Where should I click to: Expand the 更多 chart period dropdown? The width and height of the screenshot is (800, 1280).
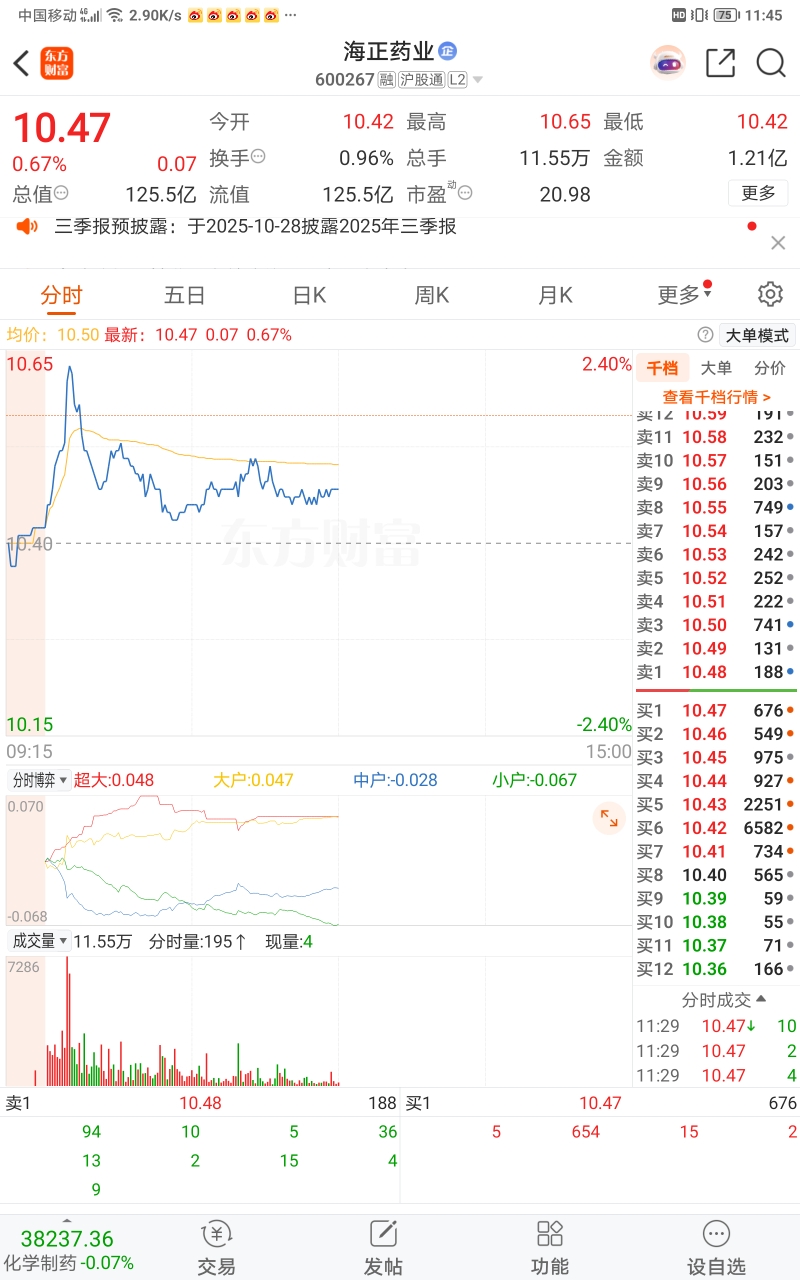point(684,295)
